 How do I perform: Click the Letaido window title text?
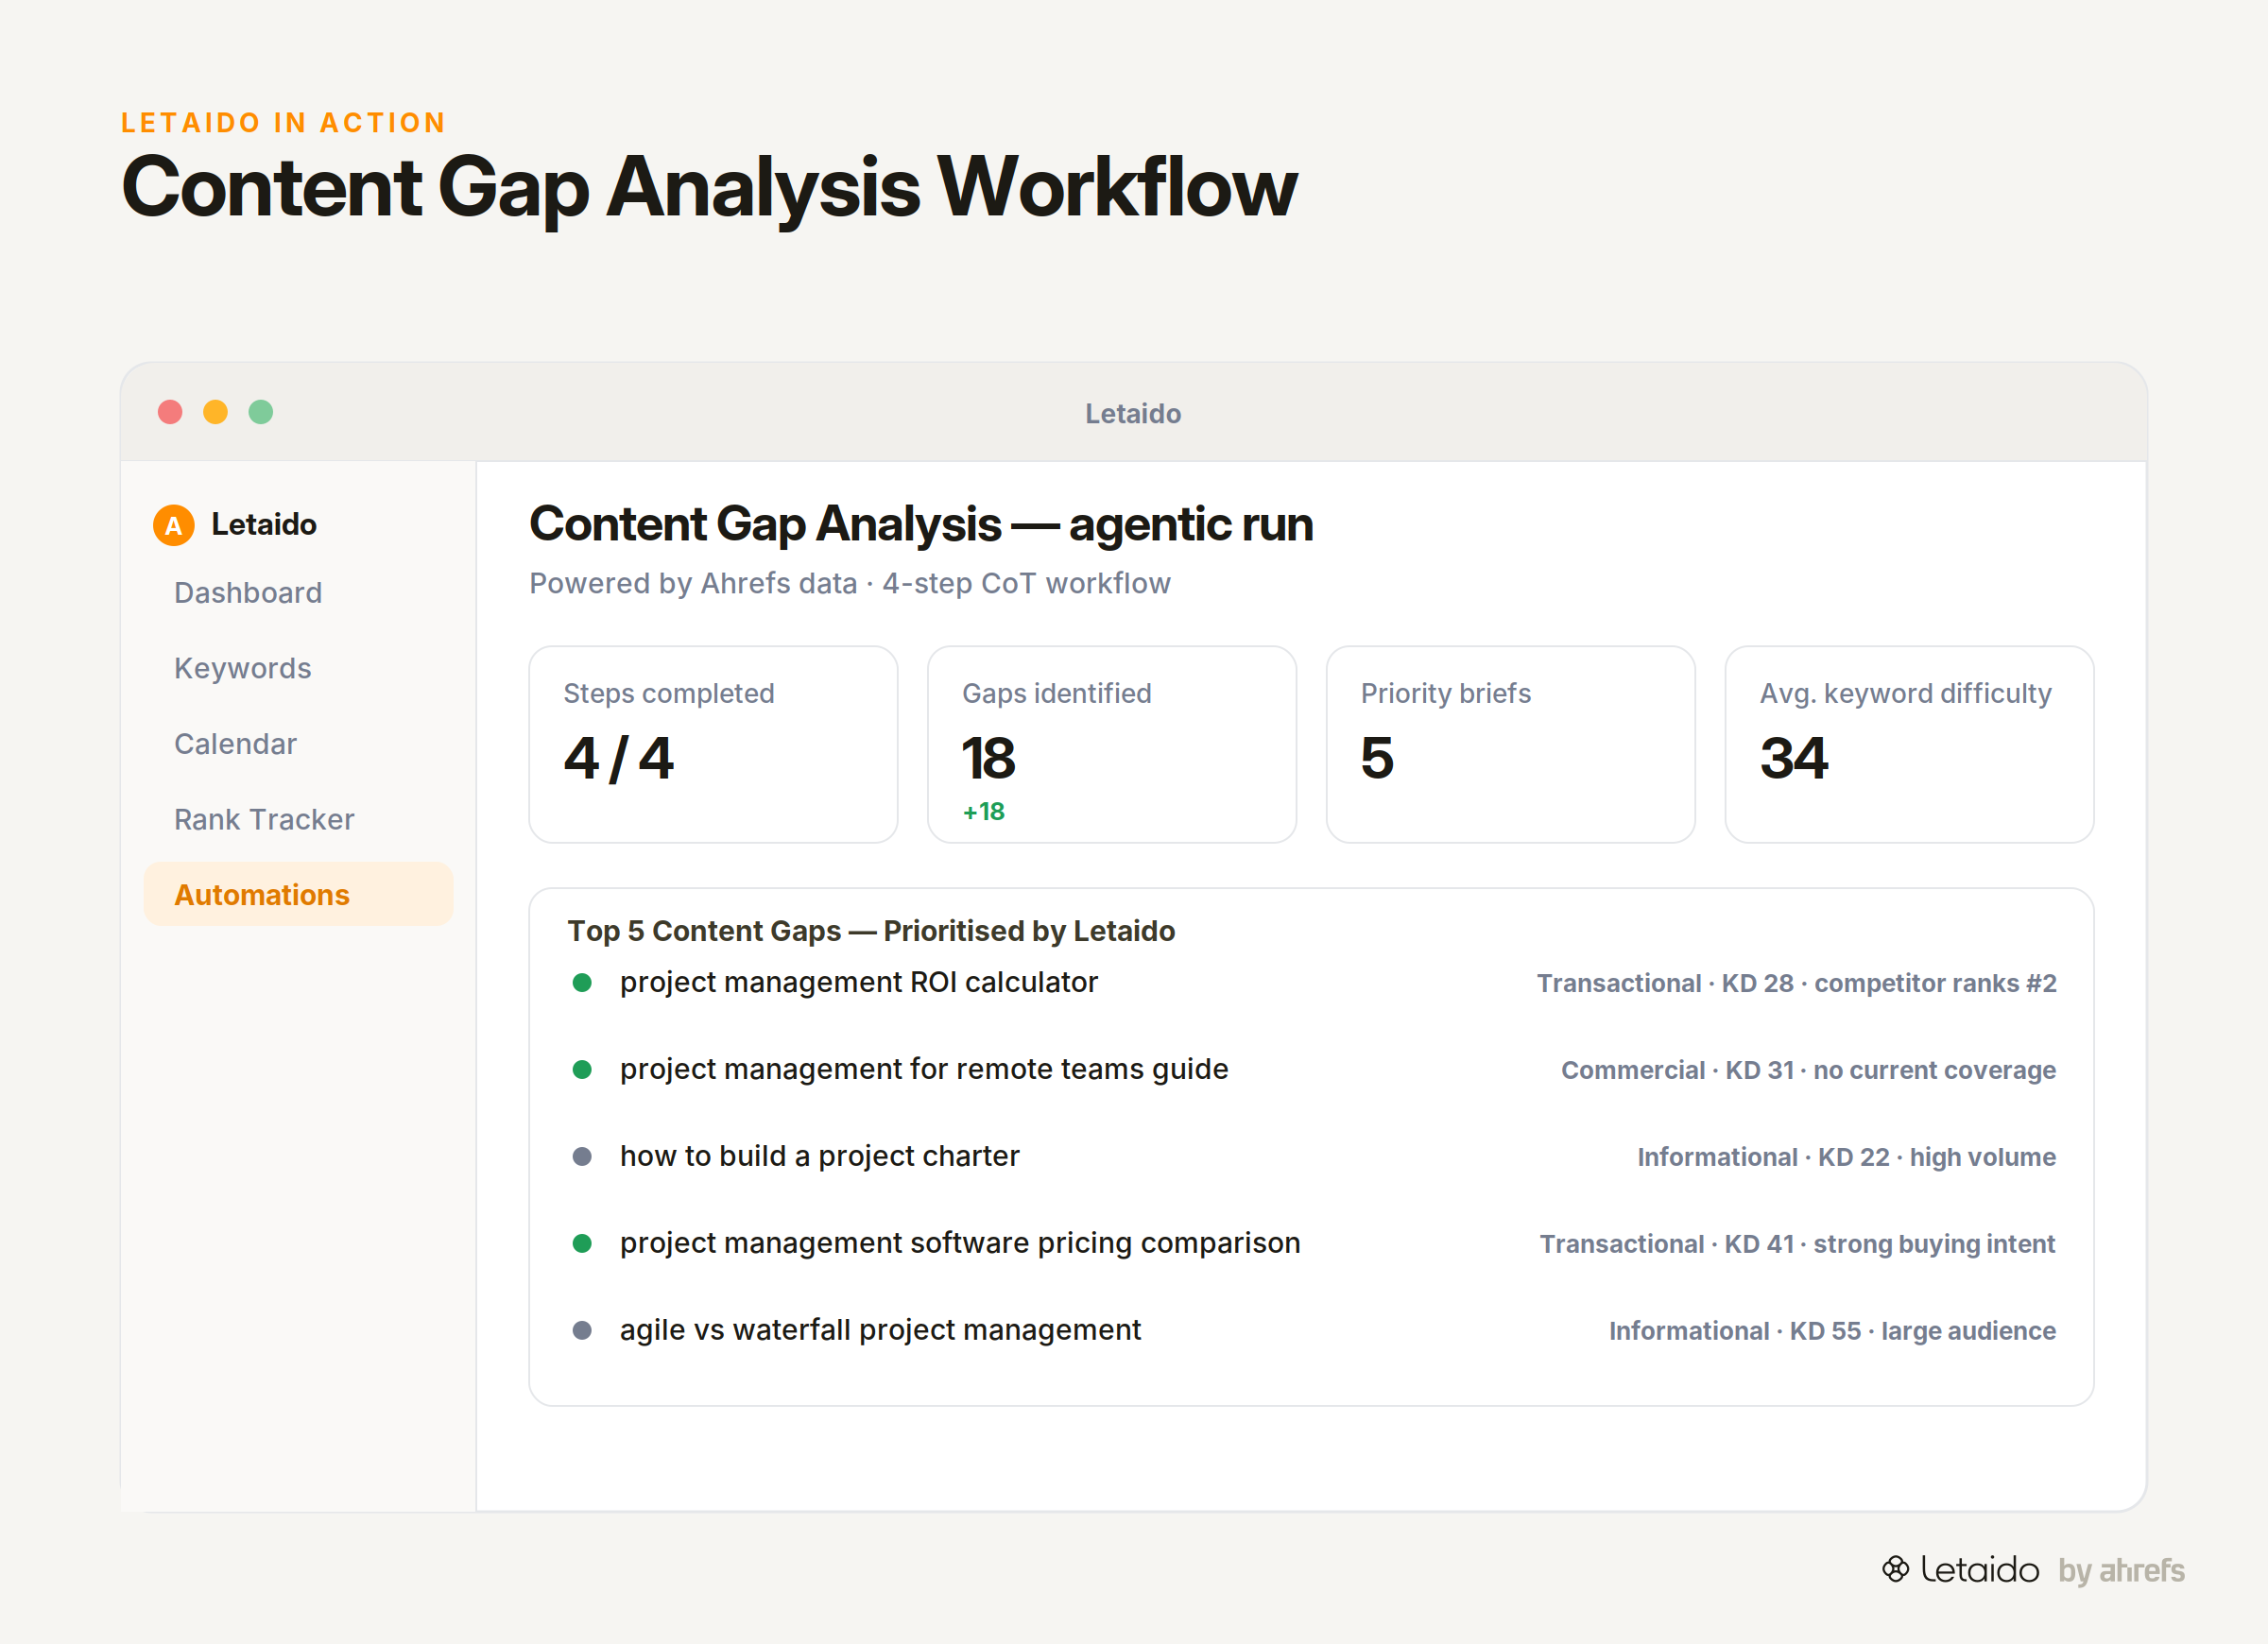[1133, 413]
